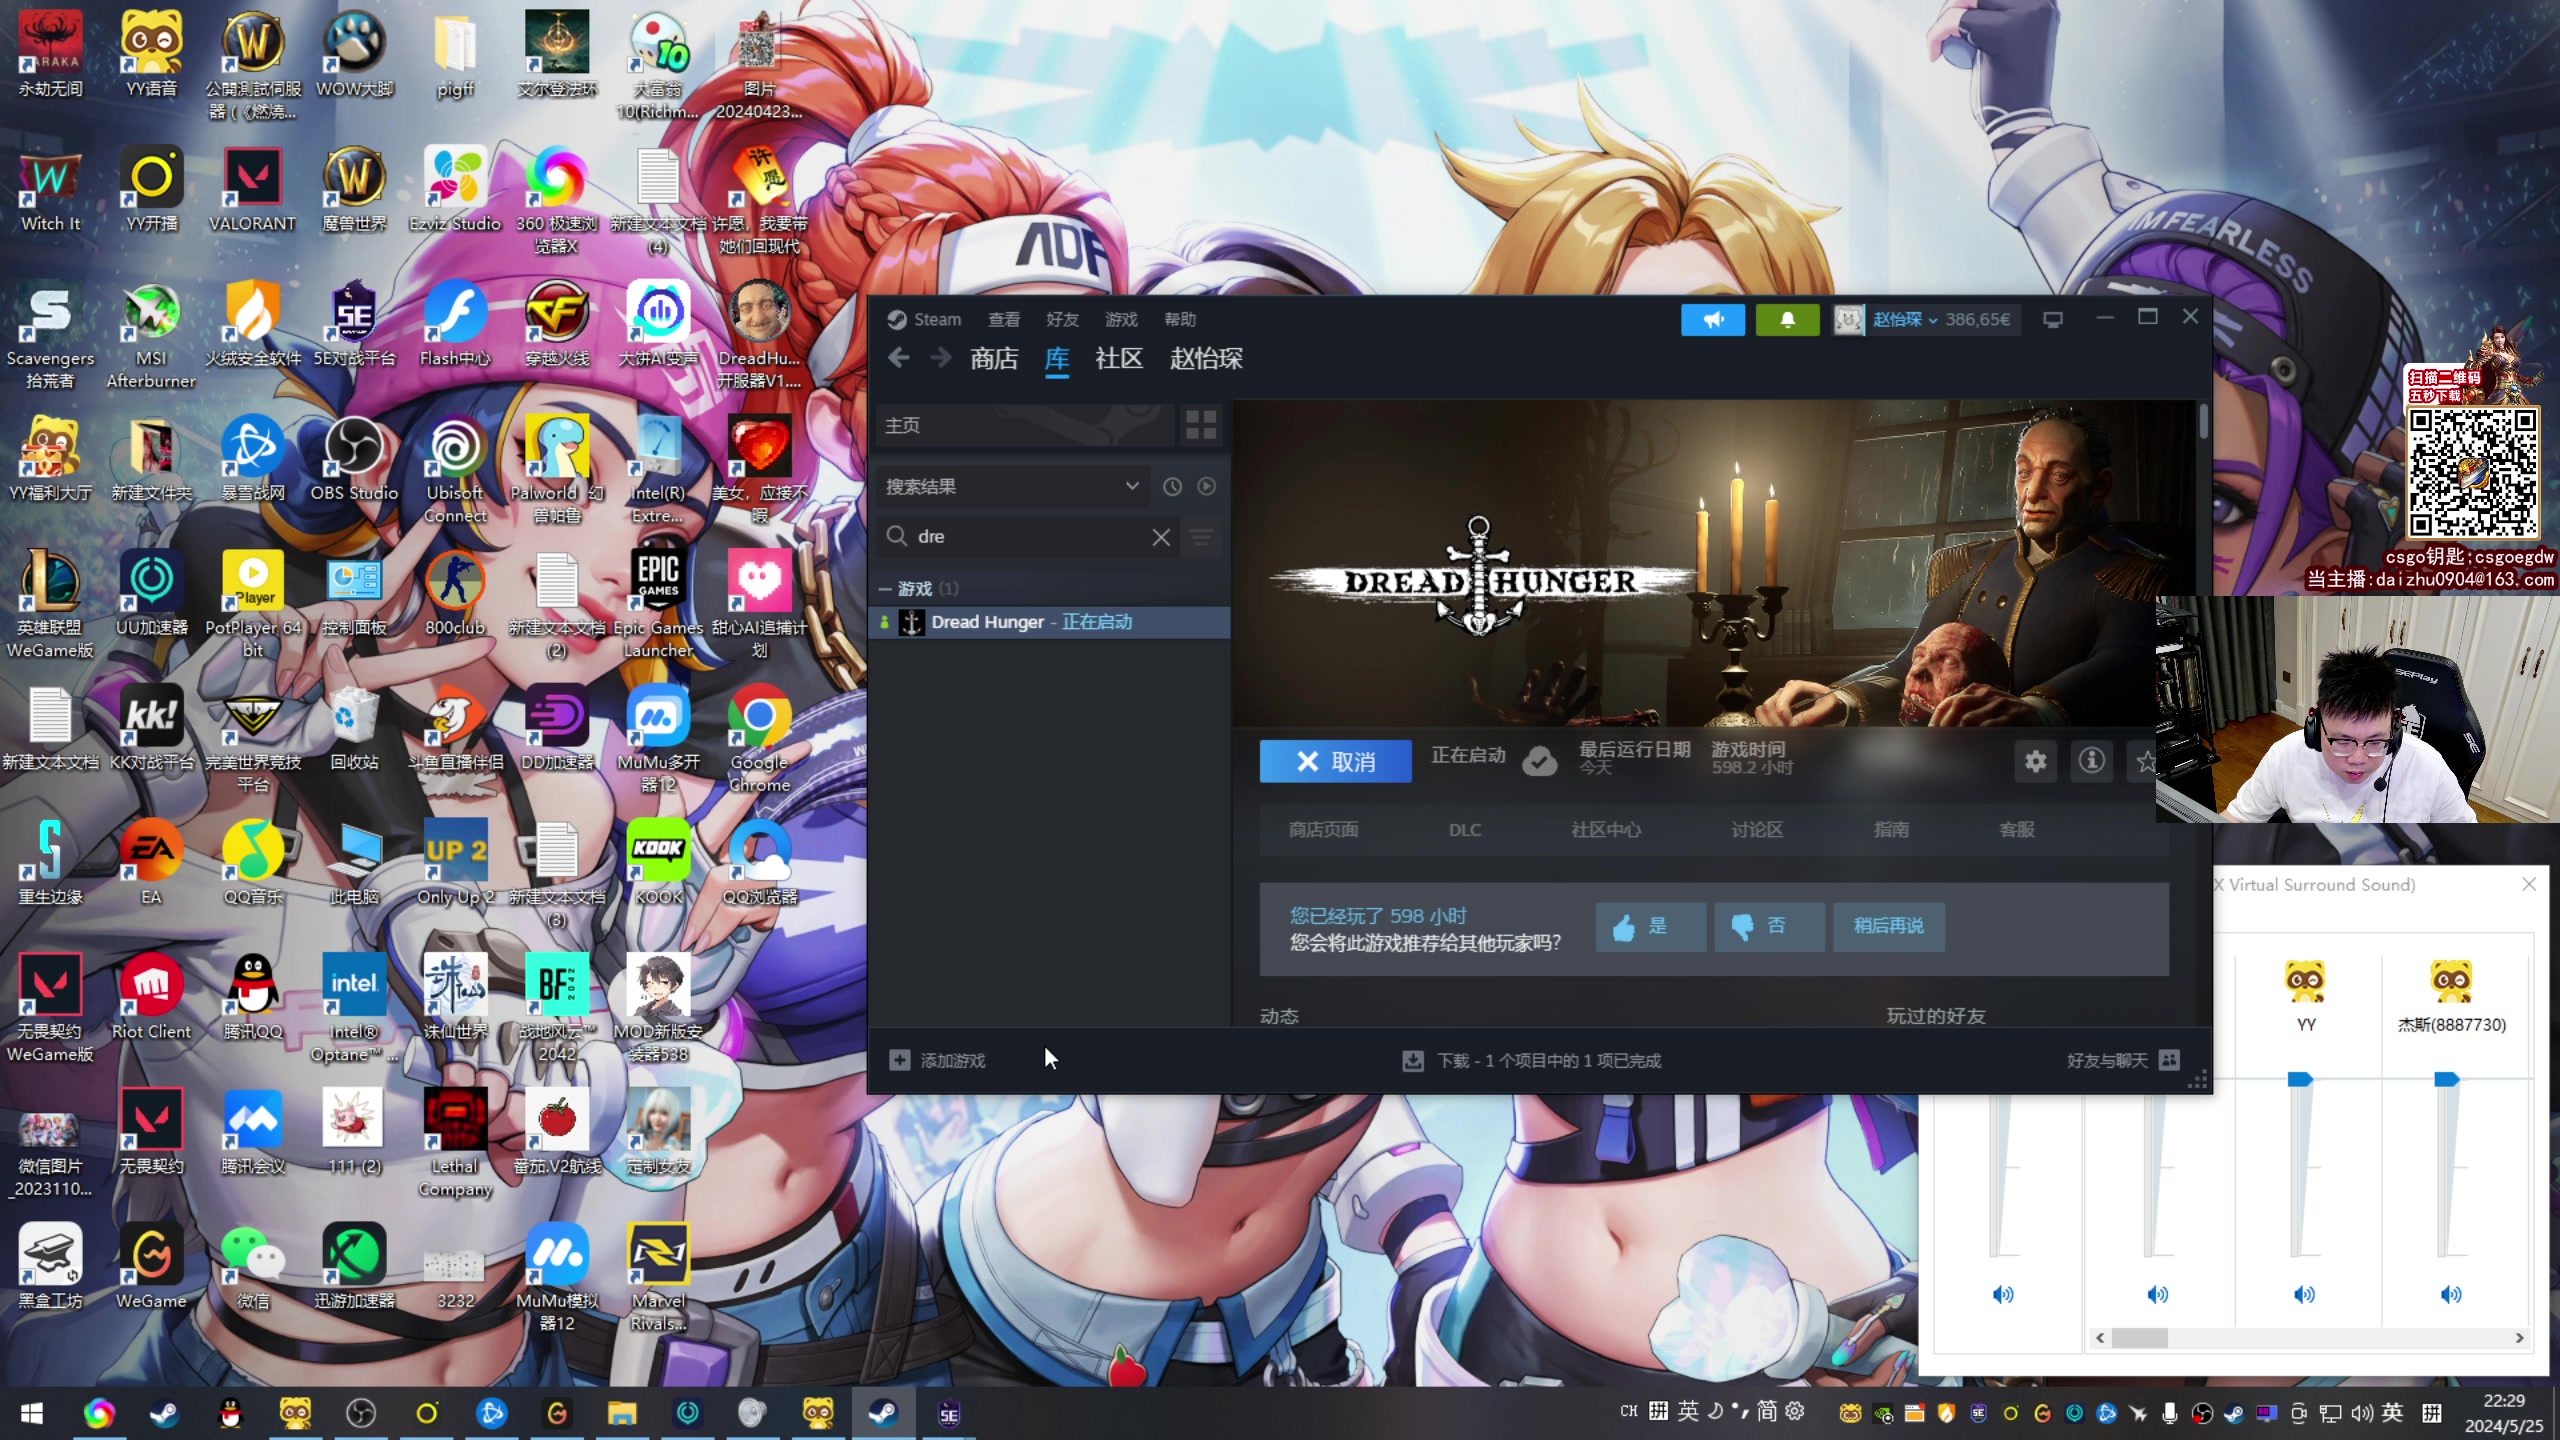Open the 查看 menu
The height and width of the screenshot is (1440, 2560).
[1003, 319]
